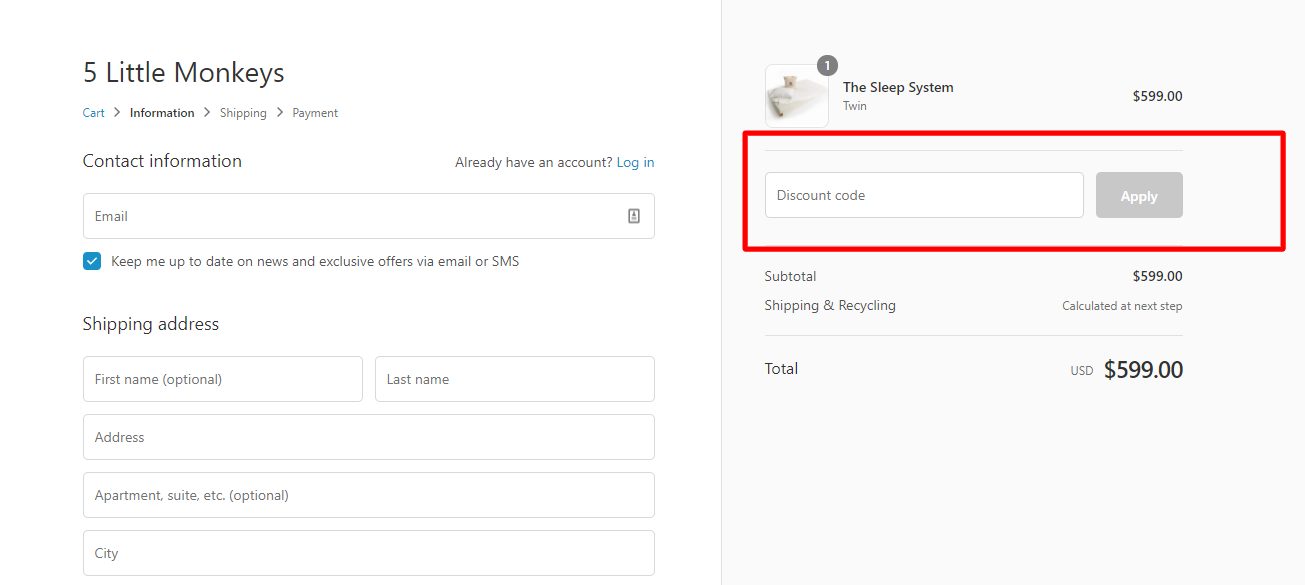Click the City input field
1305x585 pixels.
pos(368,553)
